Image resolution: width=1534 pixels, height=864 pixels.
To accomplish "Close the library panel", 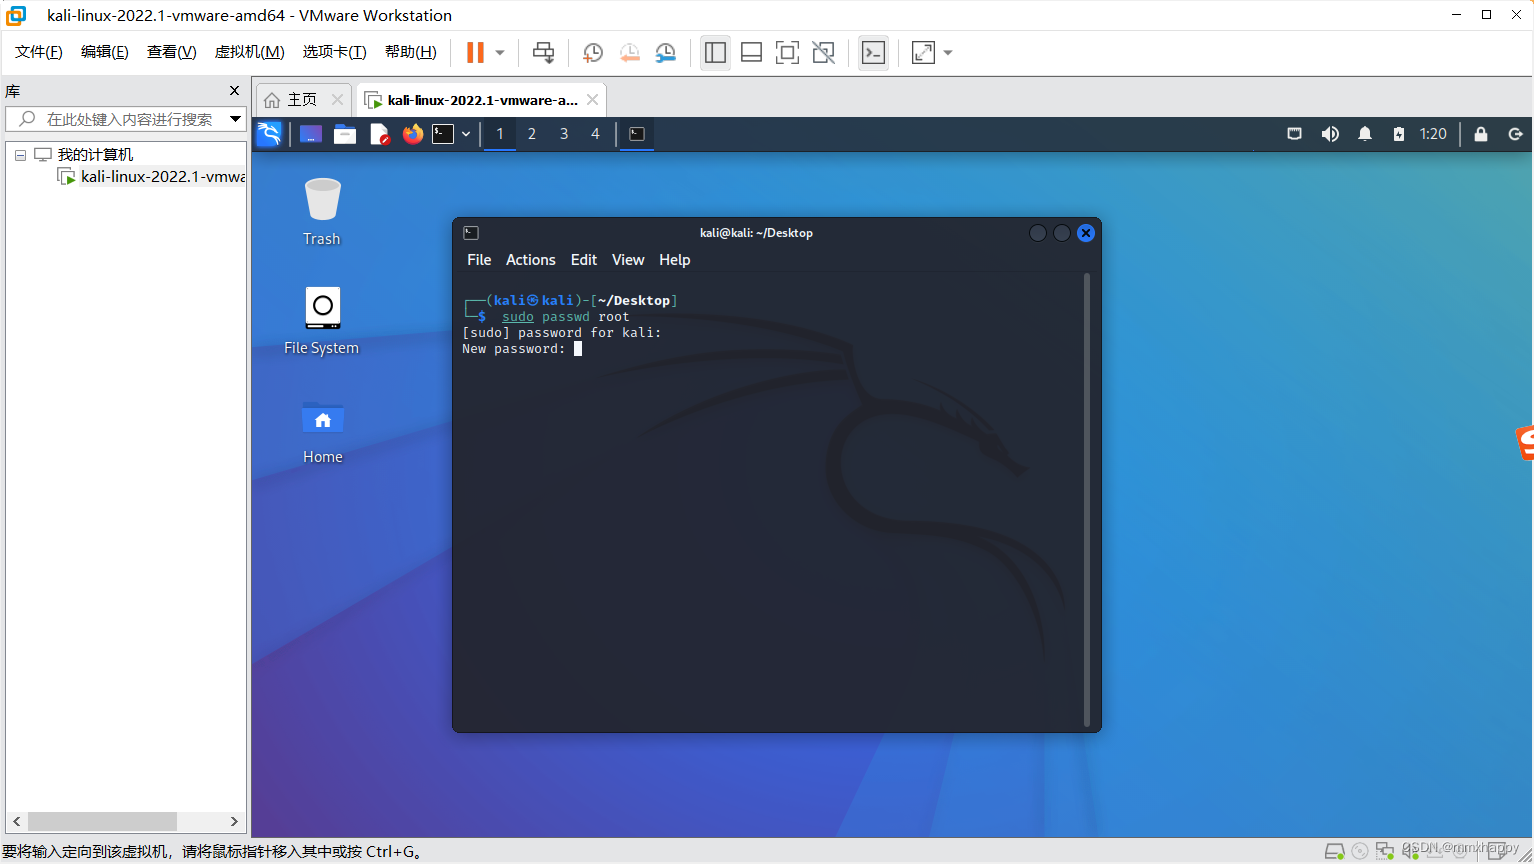I will [x=235, y=91].
